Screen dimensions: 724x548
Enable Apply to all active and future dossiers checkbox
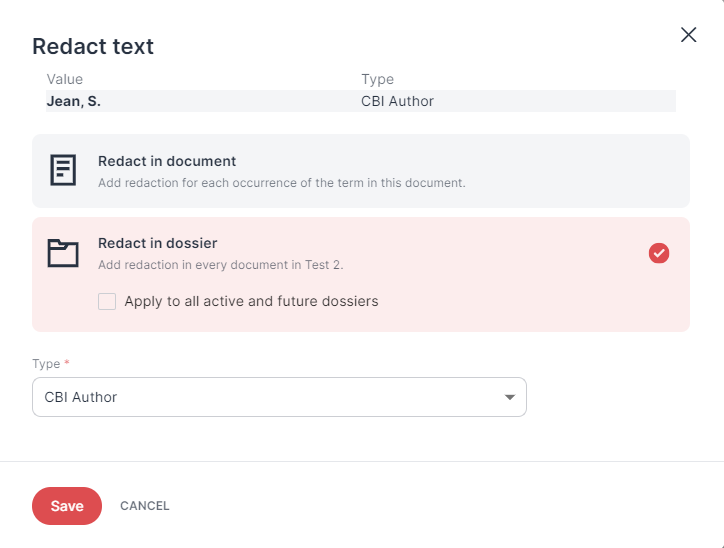[x=107, y=301]
